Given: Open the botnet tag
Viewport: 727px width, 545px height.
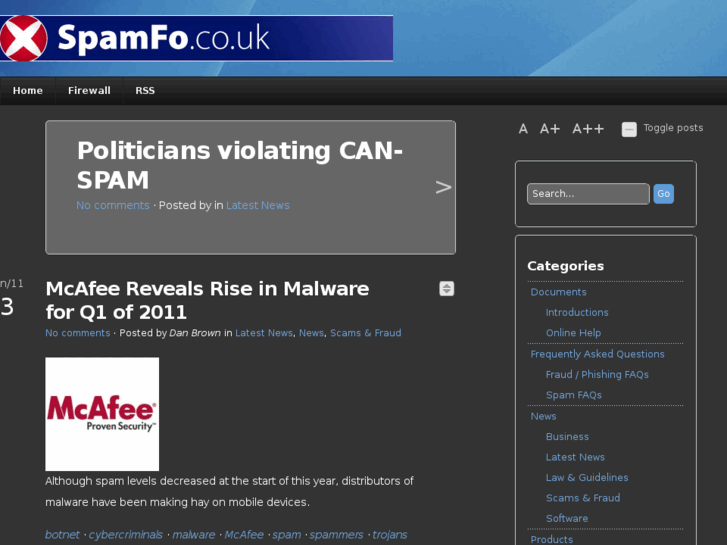Looking at the screenshot, I should (62, 535).
